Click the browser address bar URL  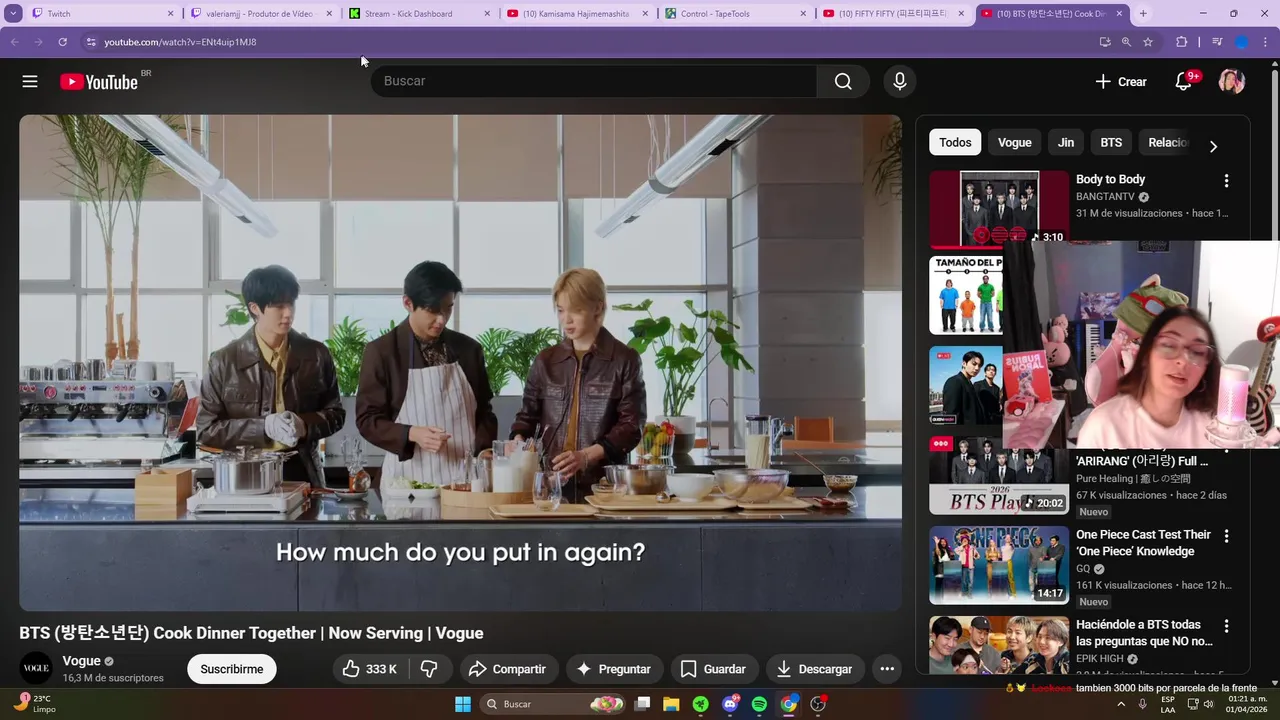(x=180, y=42)
